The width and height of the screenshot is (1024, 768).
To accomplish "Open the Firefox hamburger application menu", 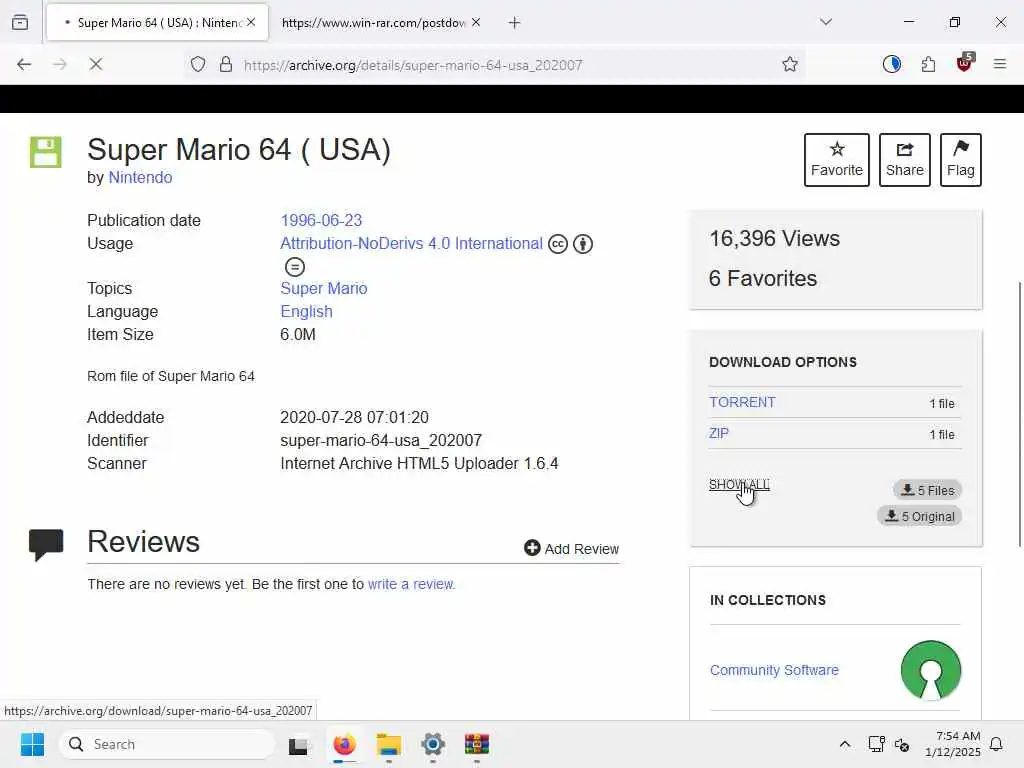I will [999, 64].
